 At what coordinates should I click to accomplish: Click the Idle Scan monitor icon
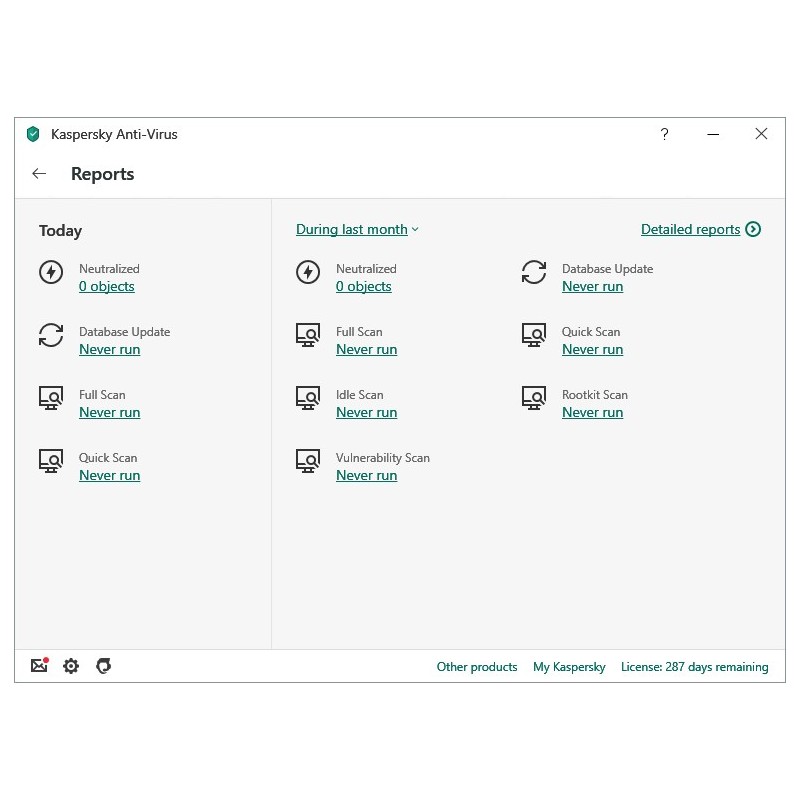308,398
